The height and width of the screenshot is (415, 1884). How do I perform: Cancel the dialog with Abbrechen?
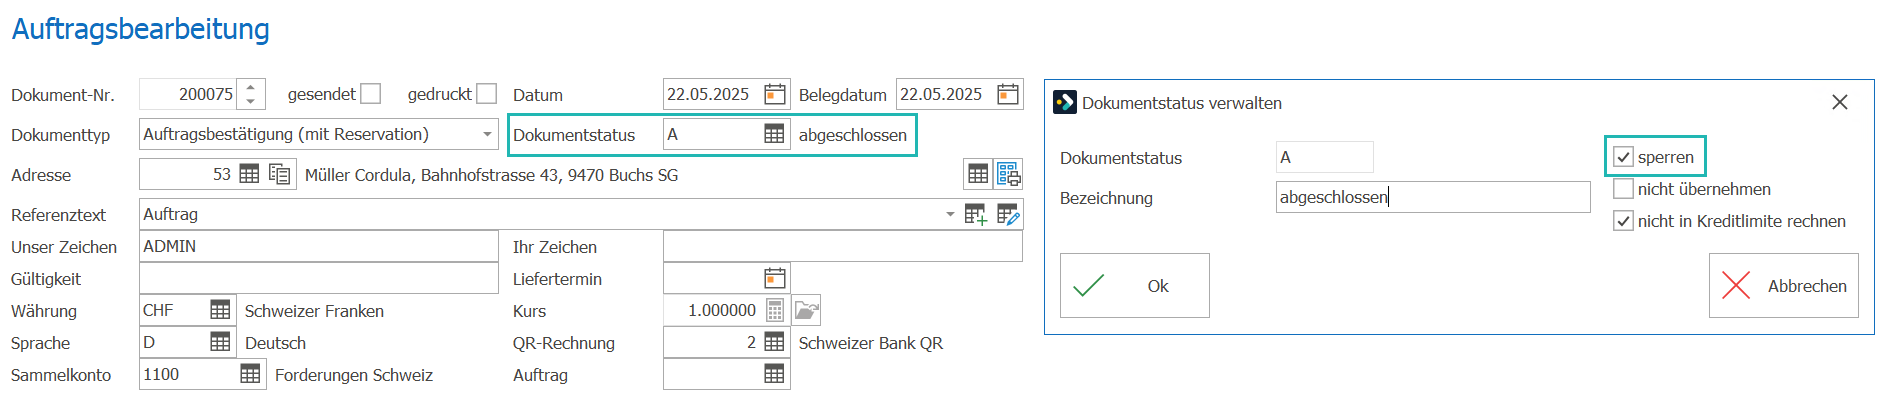(x=1783, y=285)
